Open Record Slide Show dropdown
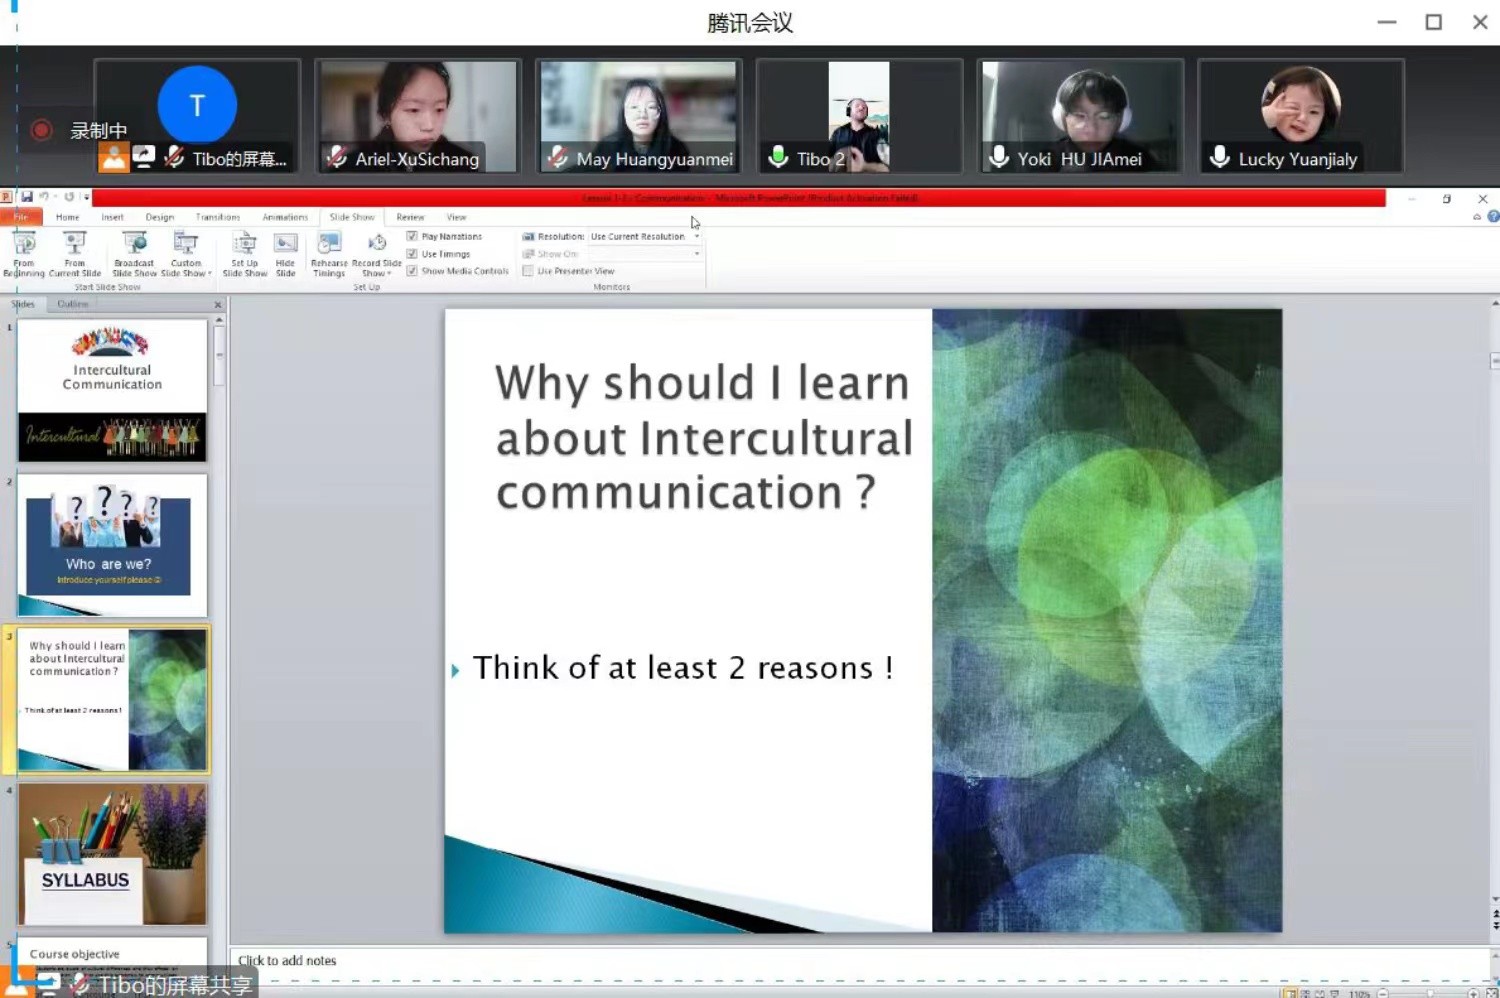The height and width of the screenshot is (998, 1500). pyautogui.click(x=377, y=254)
